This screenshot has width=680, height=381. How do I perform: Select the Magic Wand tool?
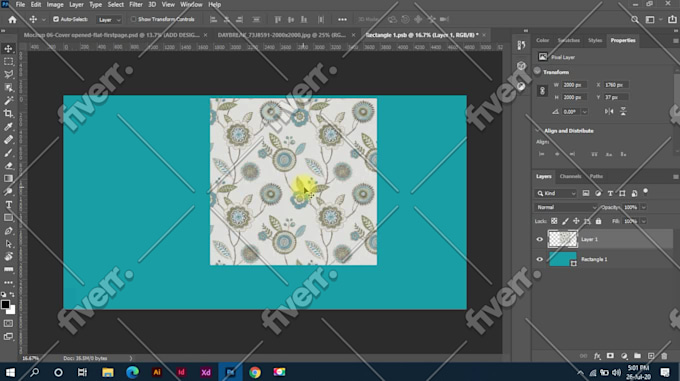8,101
